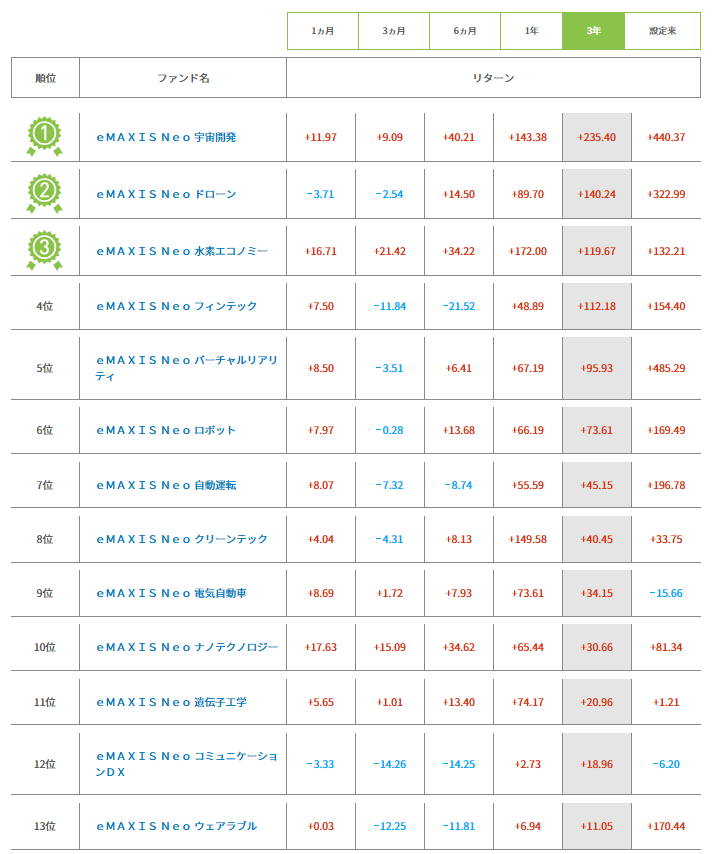Switch to the 1ヵ月 period tab
This screenshot has height=854, width=715.
tap(322, 31)
